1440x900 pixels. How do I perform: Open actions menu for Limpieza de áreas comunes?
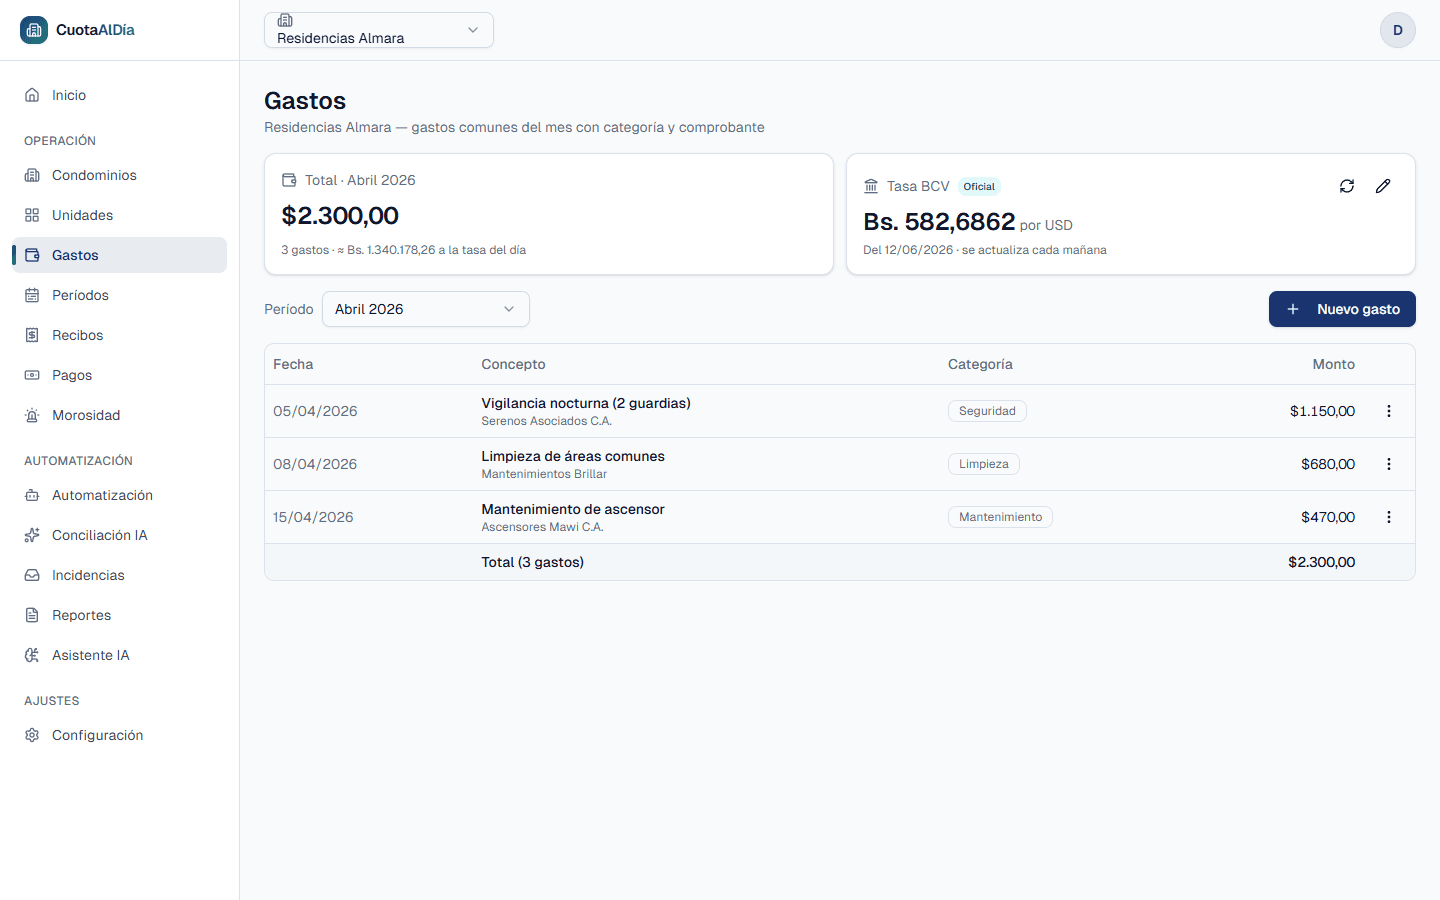click(1389, 464)
